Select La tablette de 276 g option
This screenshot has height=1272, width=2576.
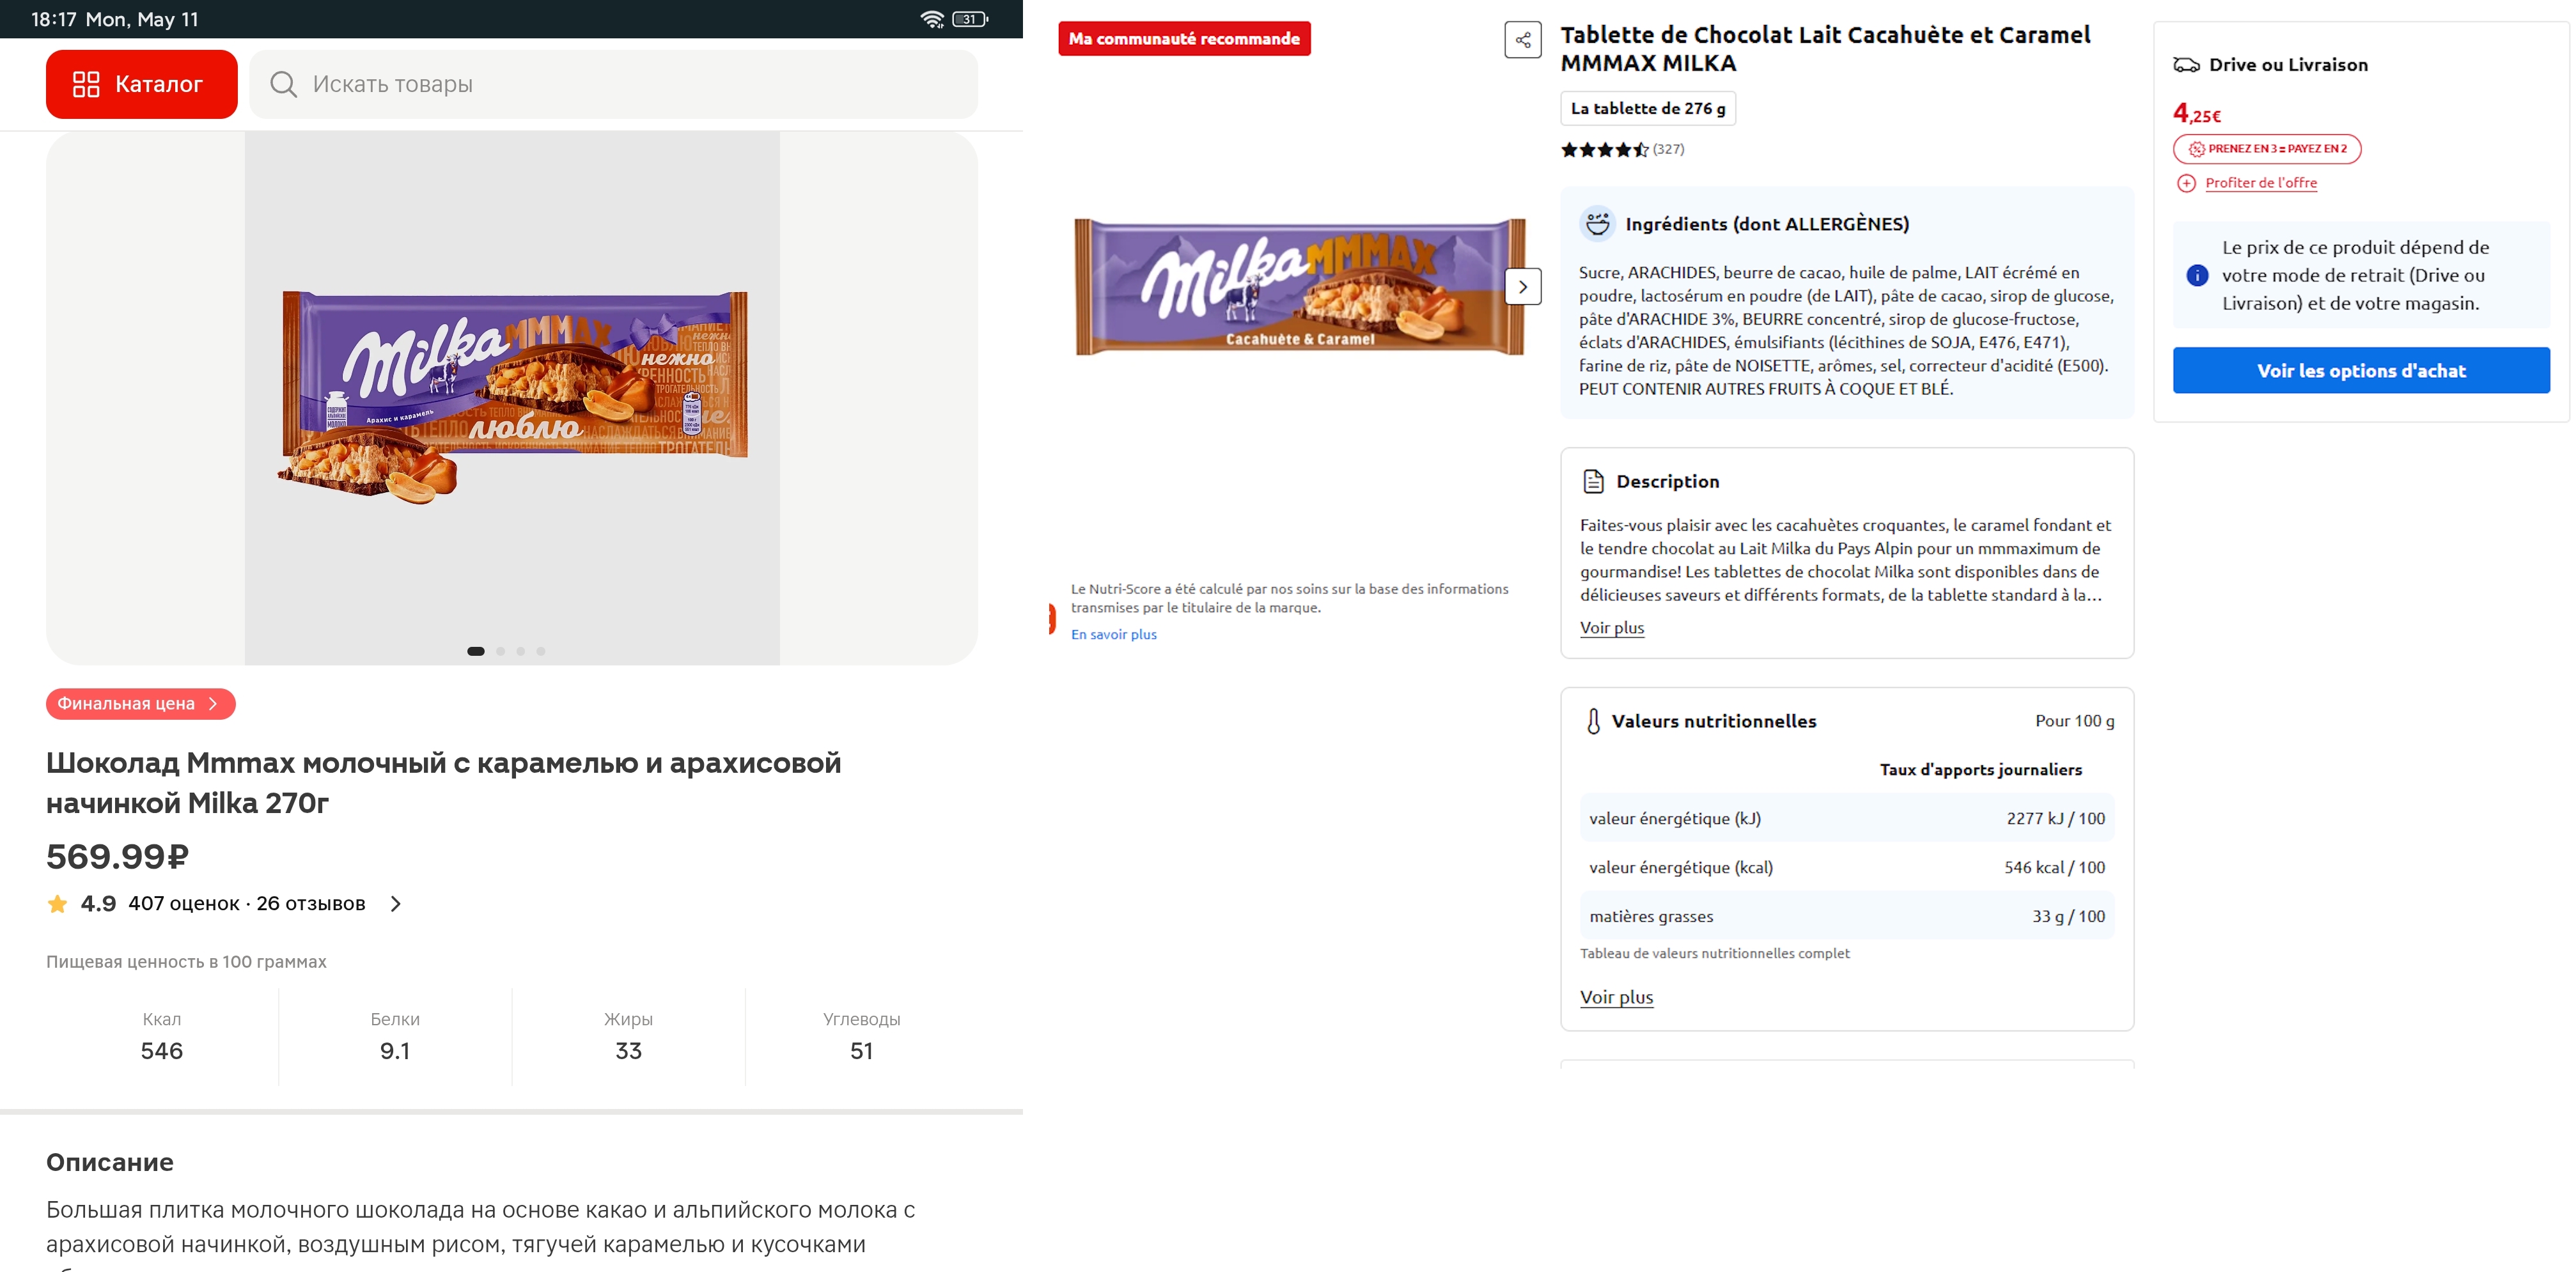[1648, 108]
